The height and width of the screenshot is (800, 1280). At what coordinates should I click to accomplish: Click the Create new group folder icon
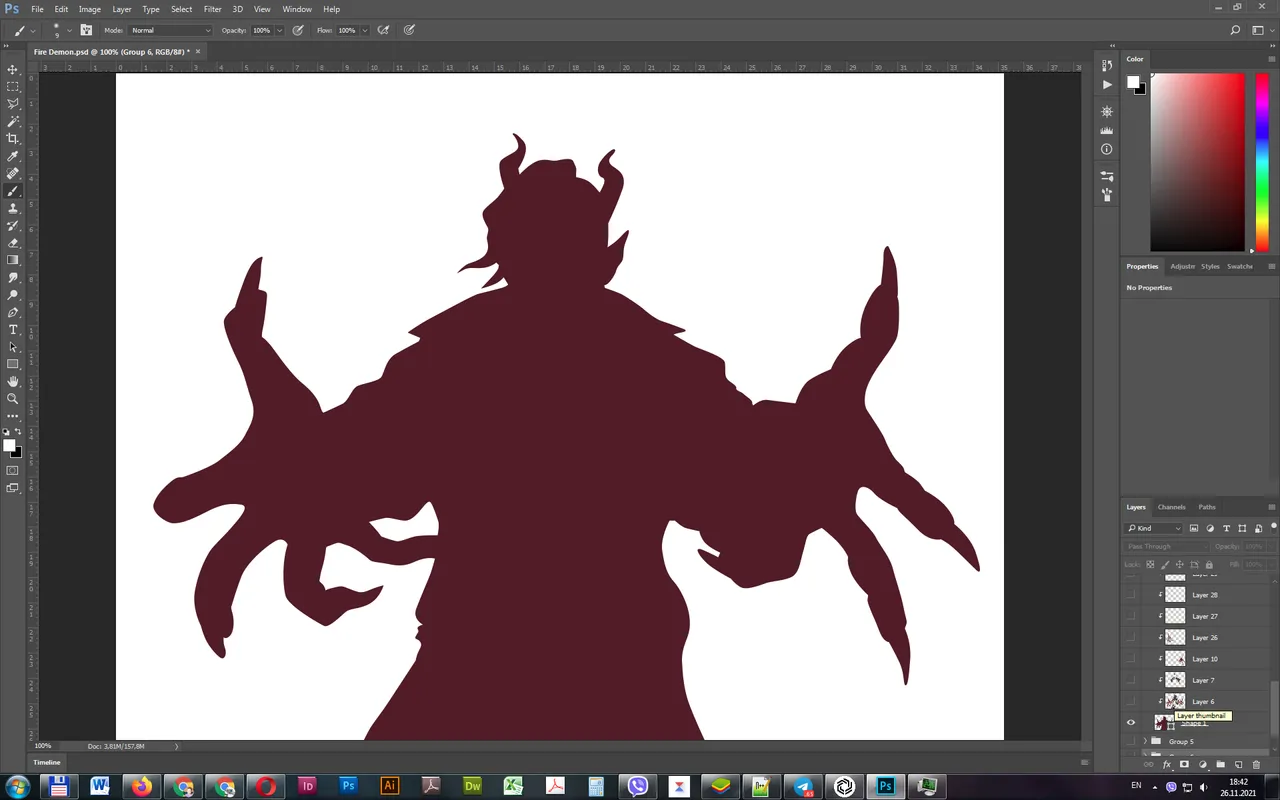point(1220,765)
